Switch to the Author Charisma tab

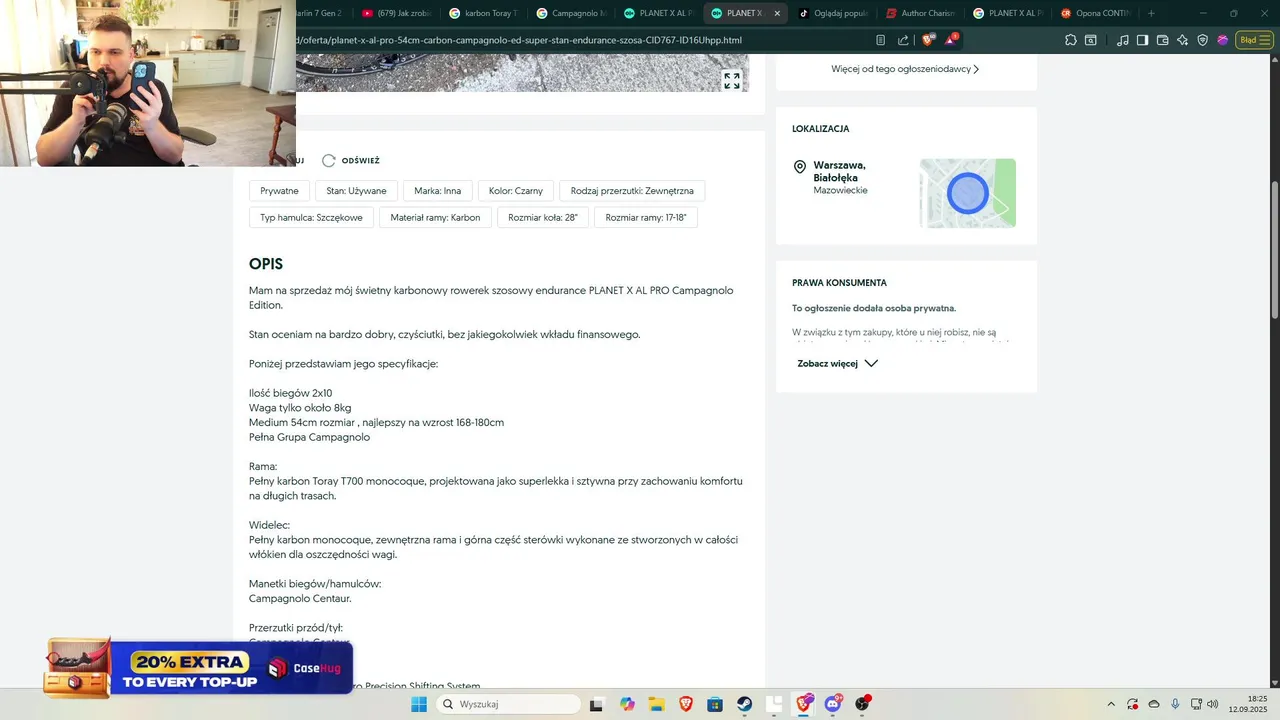920,13
